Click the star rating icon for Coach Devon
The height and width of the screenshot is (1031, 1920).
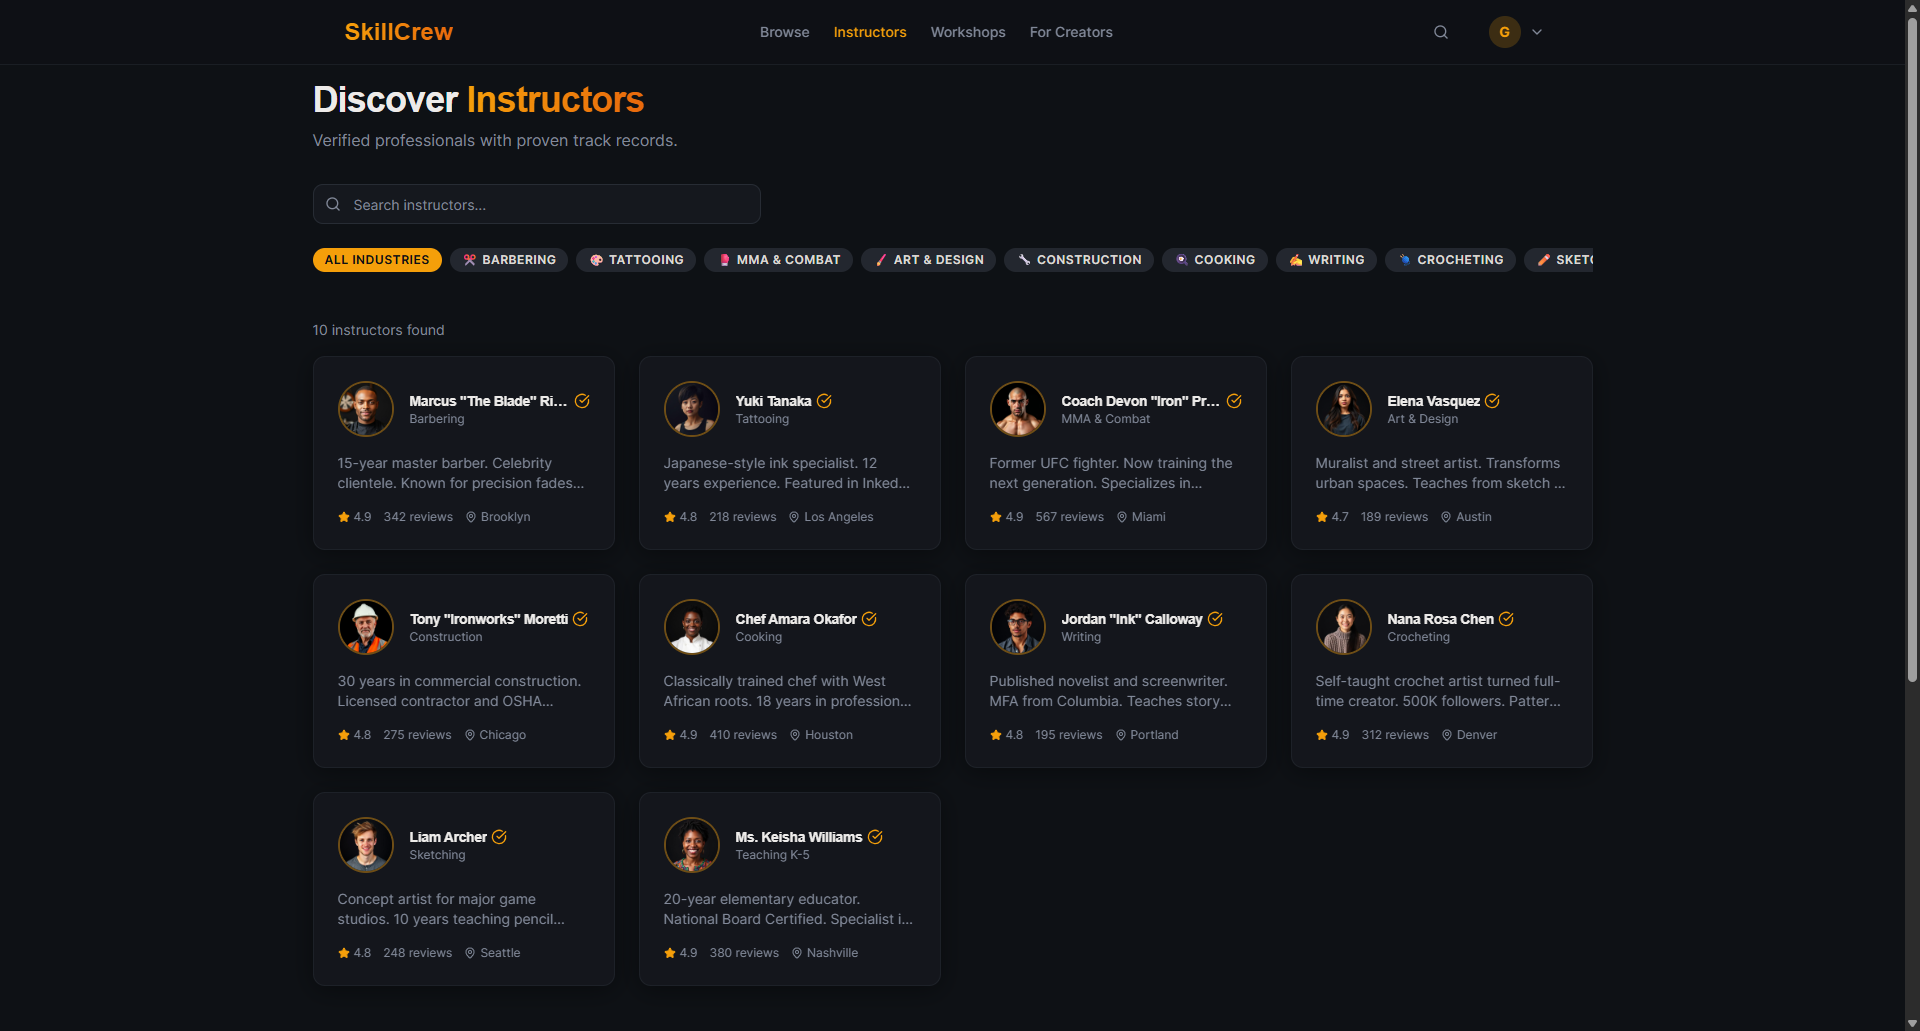[x=996, y=517]
